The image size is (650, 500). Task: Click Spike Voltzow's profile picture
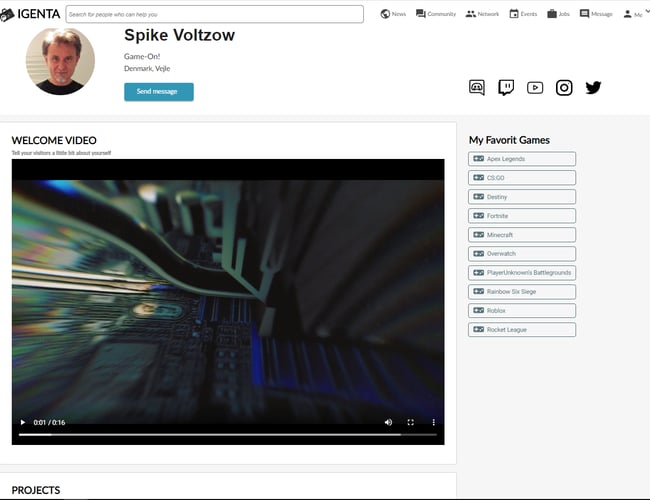click(x=60, y=60)
